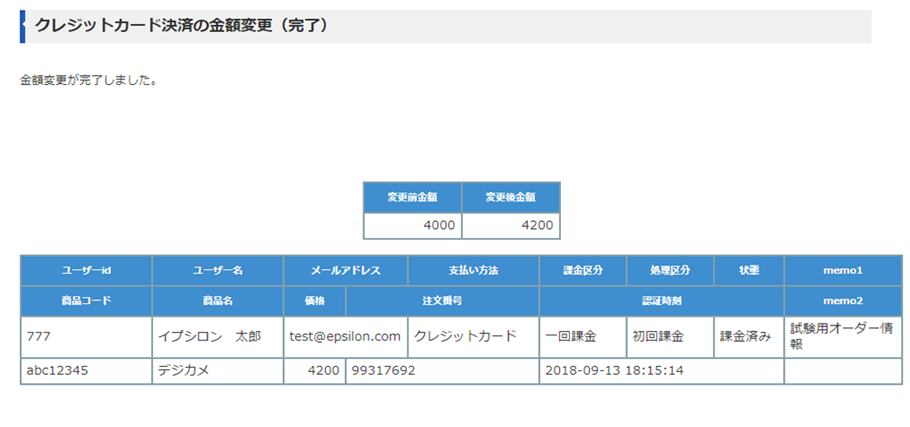Select user id value 777

38,337
